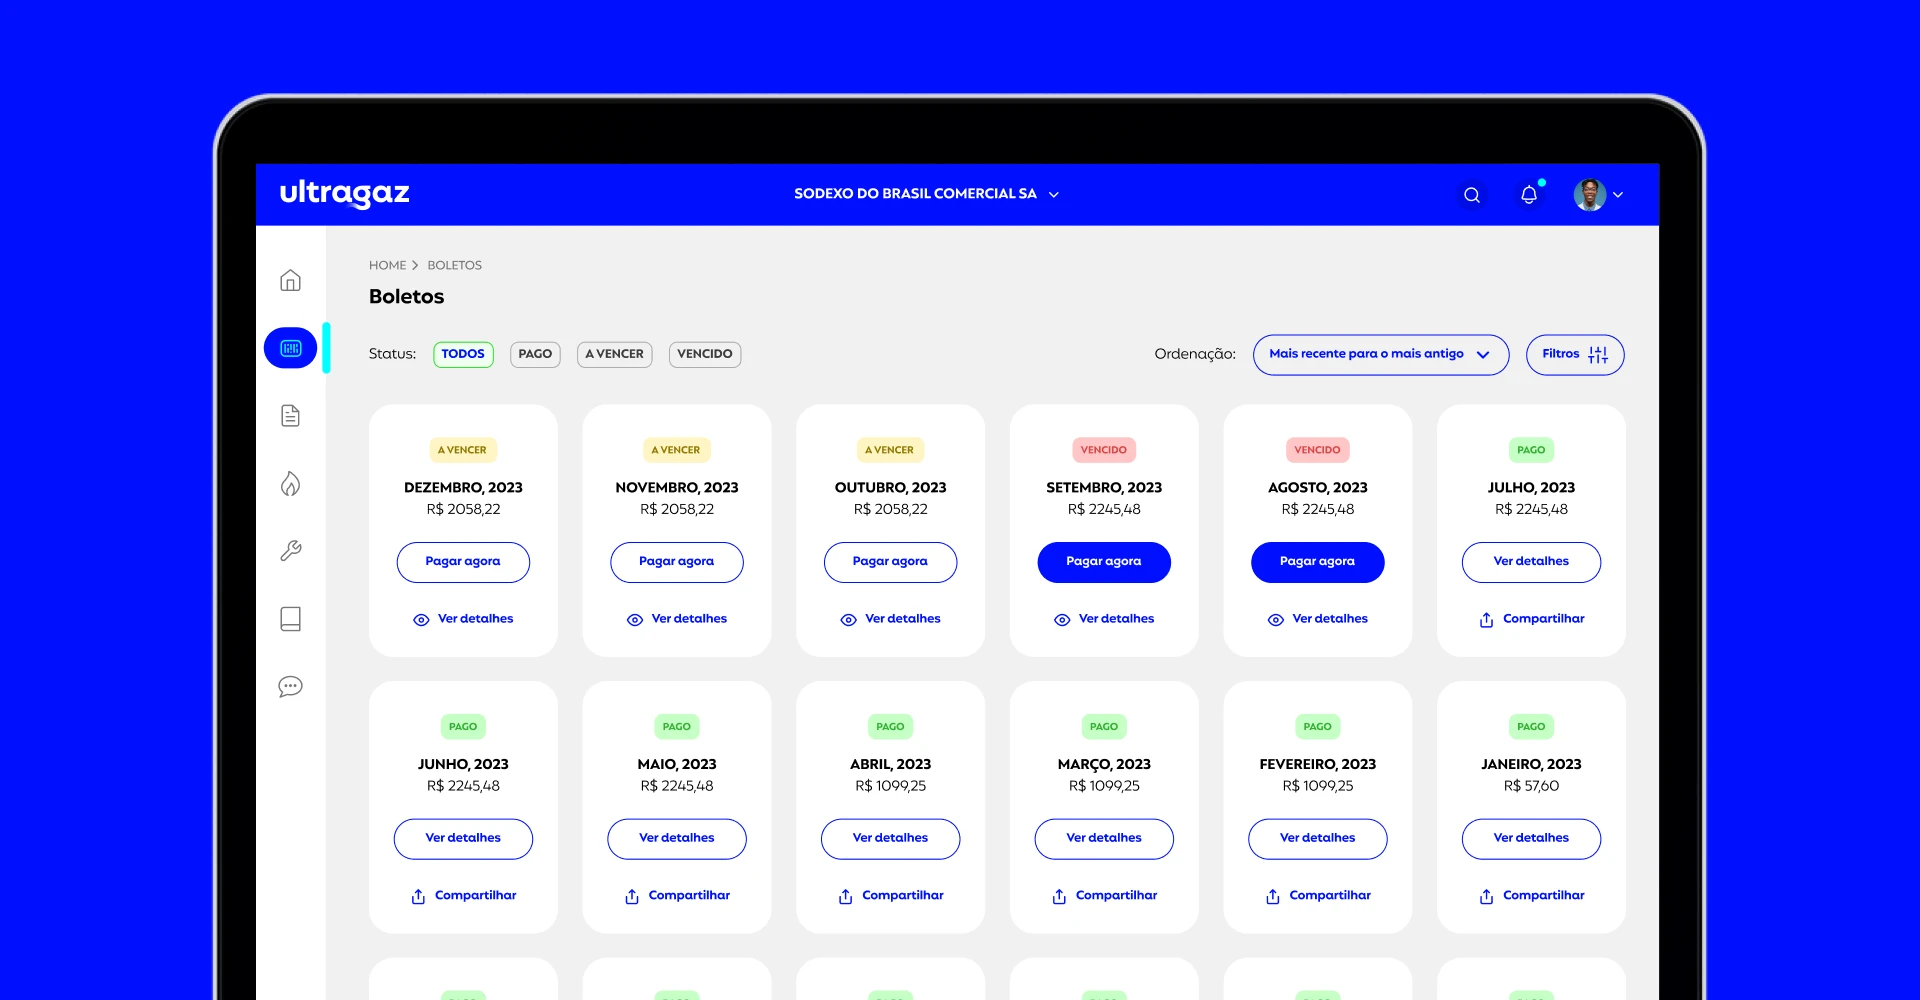Open the wrench maintenance sidebar icon

tap(291, 551)
